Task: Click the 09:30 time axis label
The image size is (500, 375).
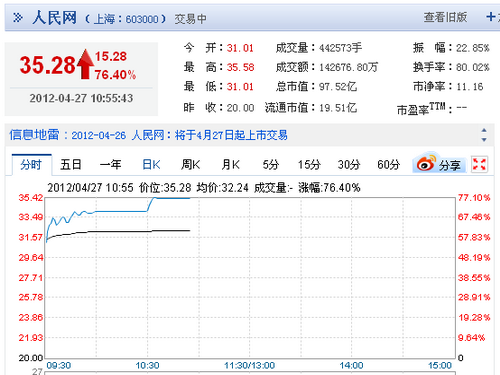Action: (59, 366)
